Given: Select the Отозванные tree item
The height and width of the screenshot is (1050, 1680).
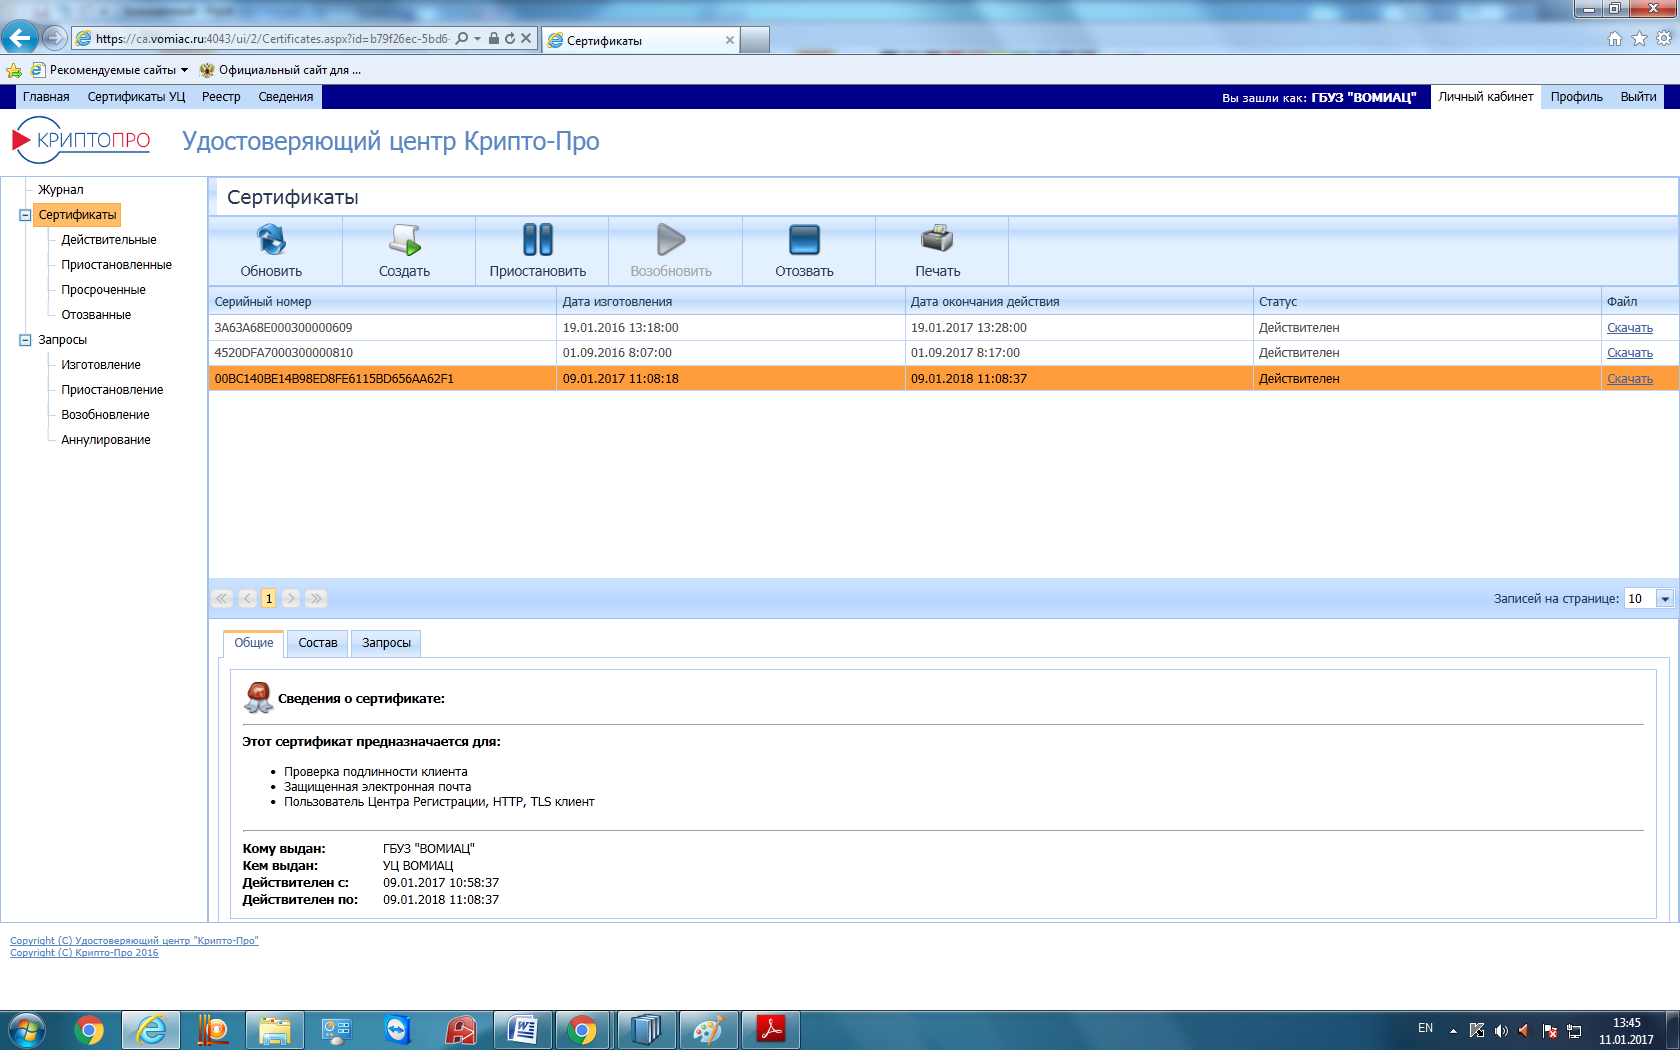Looking at the screenshot, I should (x=96, y=315).
